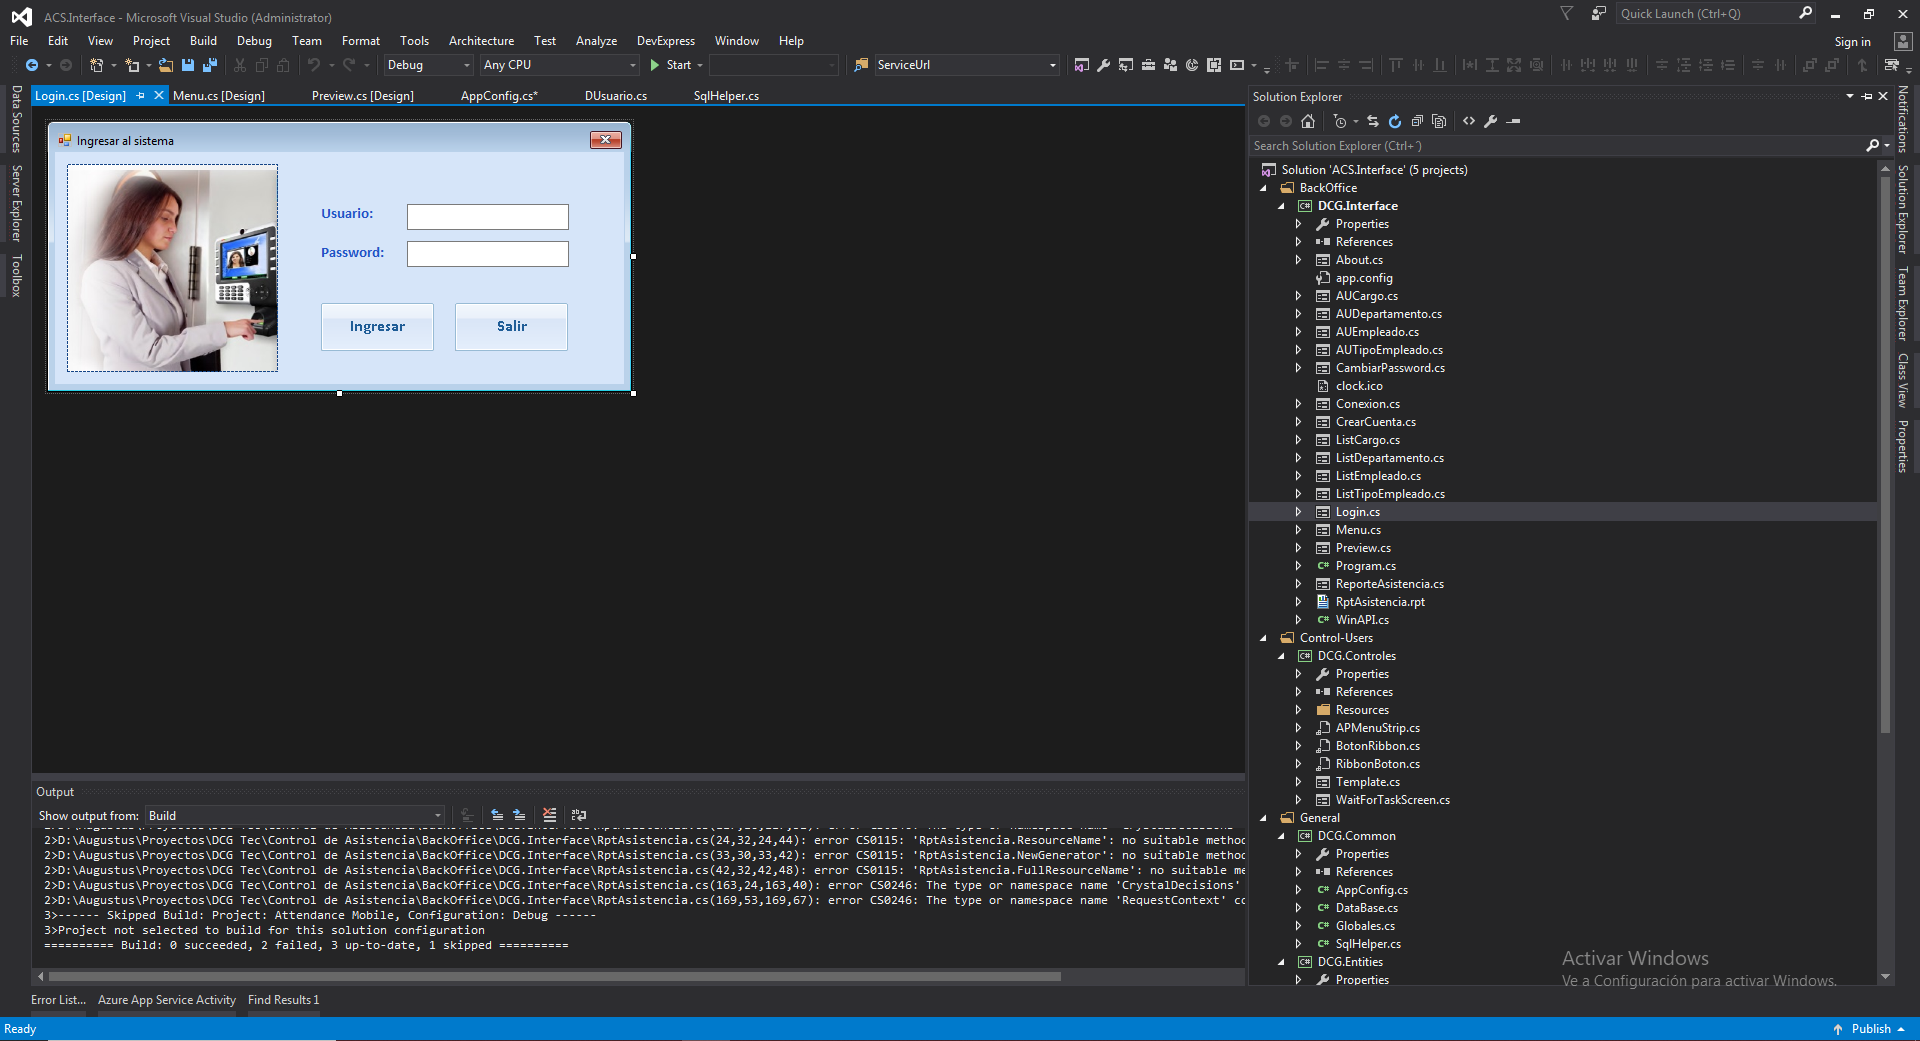The image size is (1920, 1041).
Task: Toggle Show All Files in Solution Explorer
Action: (x=1439, y=121)
